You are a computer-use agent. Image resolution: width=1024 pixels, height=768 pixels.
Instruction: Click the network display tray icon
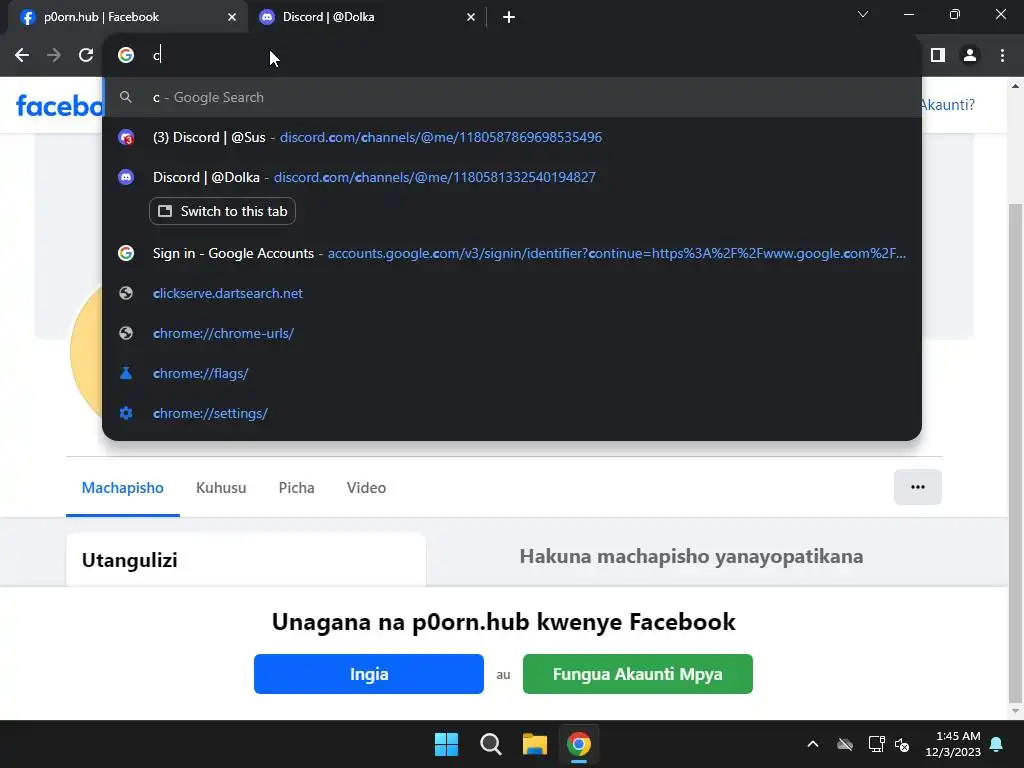pyautogui.click(x=876, y=744)
